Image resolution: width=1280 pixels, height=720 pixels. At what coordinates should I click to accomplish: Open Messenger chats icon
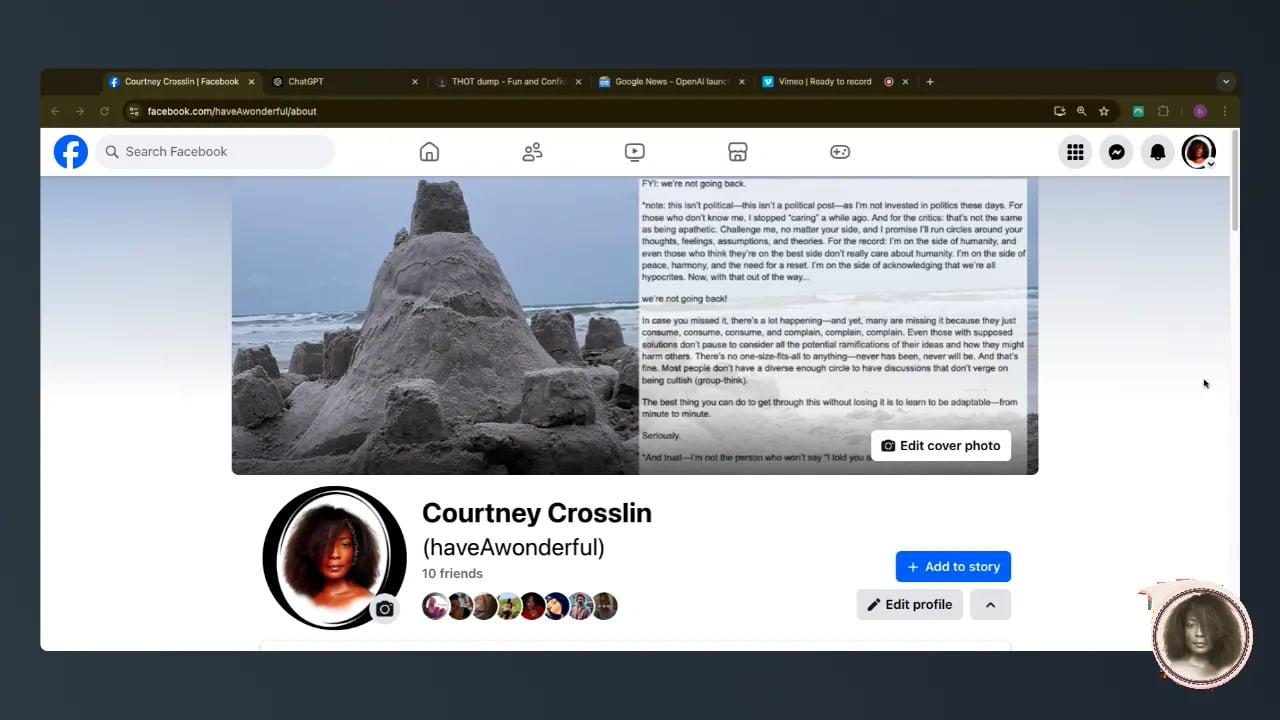tap(1116, 152)
